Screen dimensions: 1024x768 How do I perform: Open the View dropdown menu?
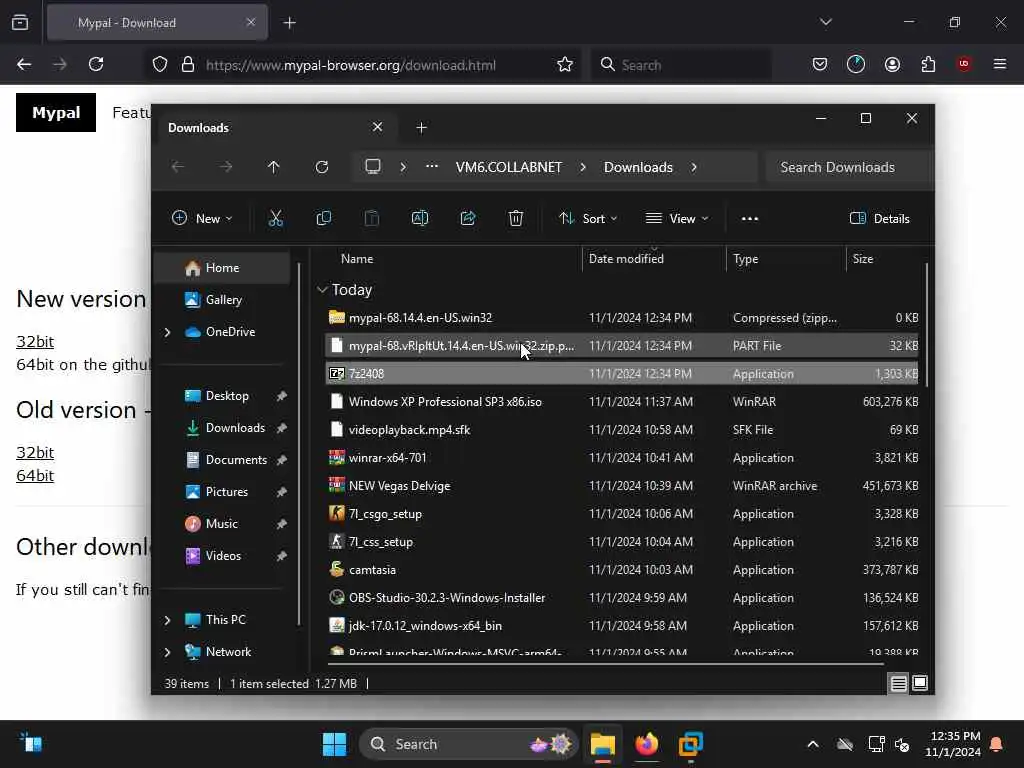point(677,219)
